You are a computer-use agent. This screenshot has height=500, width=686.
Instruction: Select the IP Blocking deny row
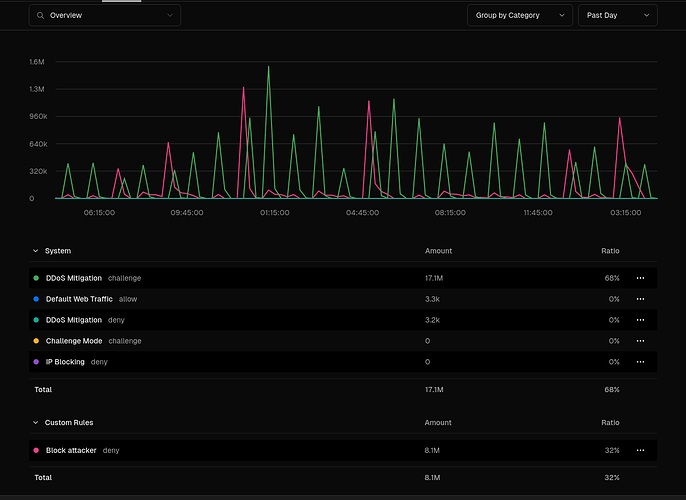[x=343, y=362]
